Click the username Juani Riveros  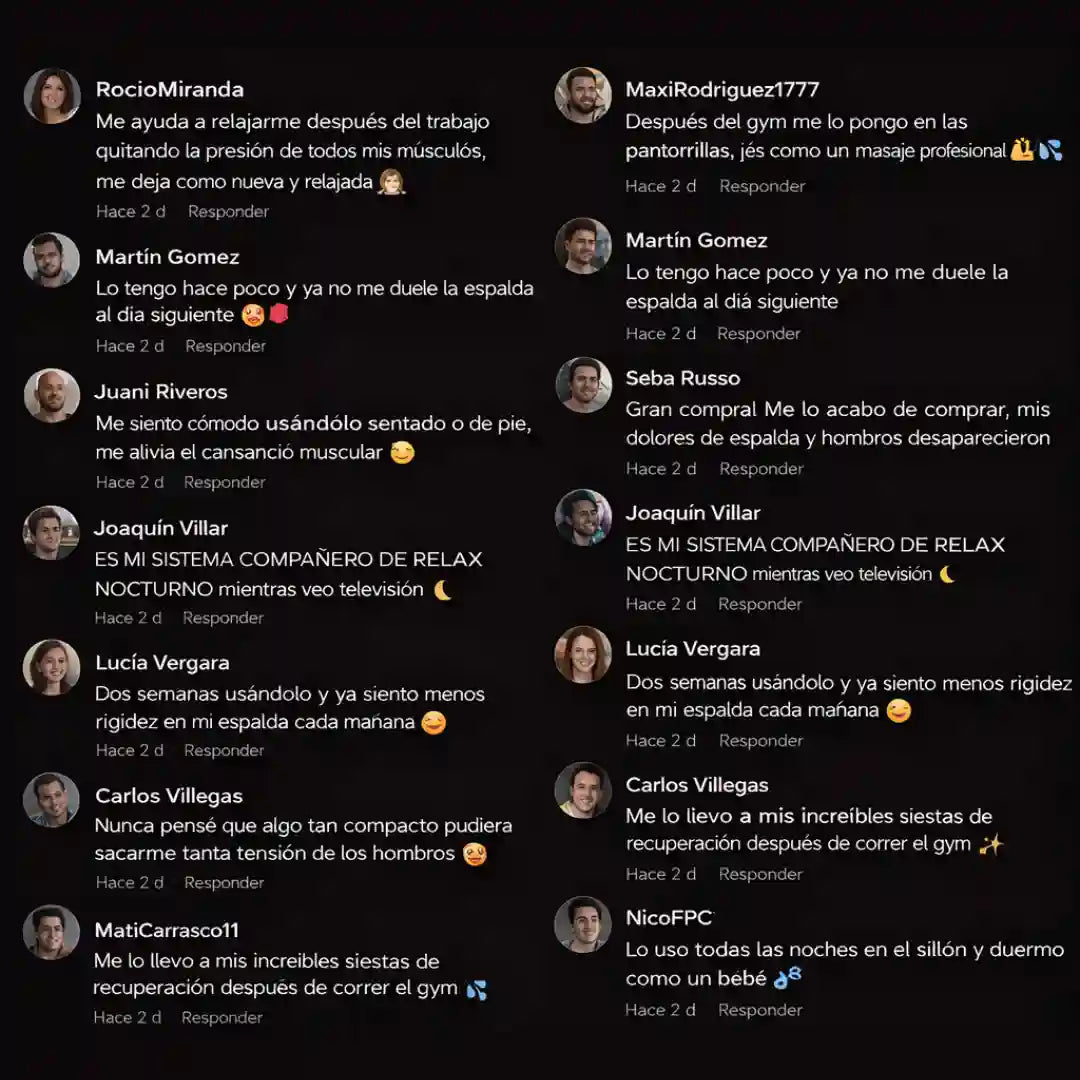click(x=161, y=392)
